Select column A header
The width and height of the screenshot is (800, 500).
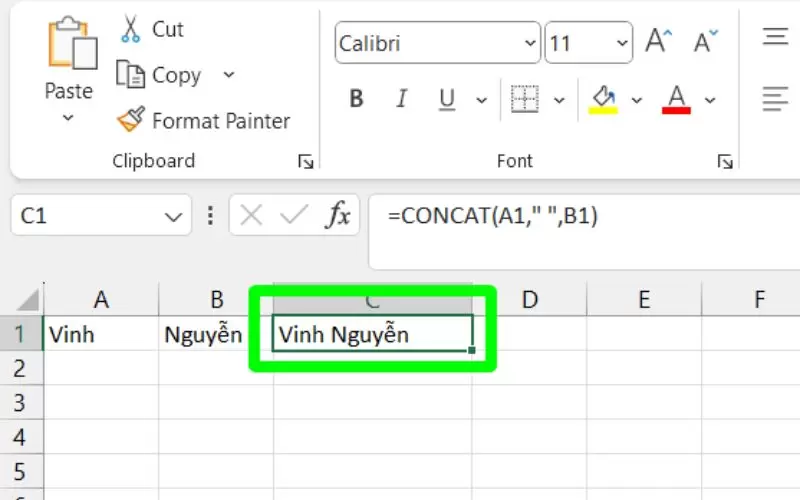click(x=101, y=299)
